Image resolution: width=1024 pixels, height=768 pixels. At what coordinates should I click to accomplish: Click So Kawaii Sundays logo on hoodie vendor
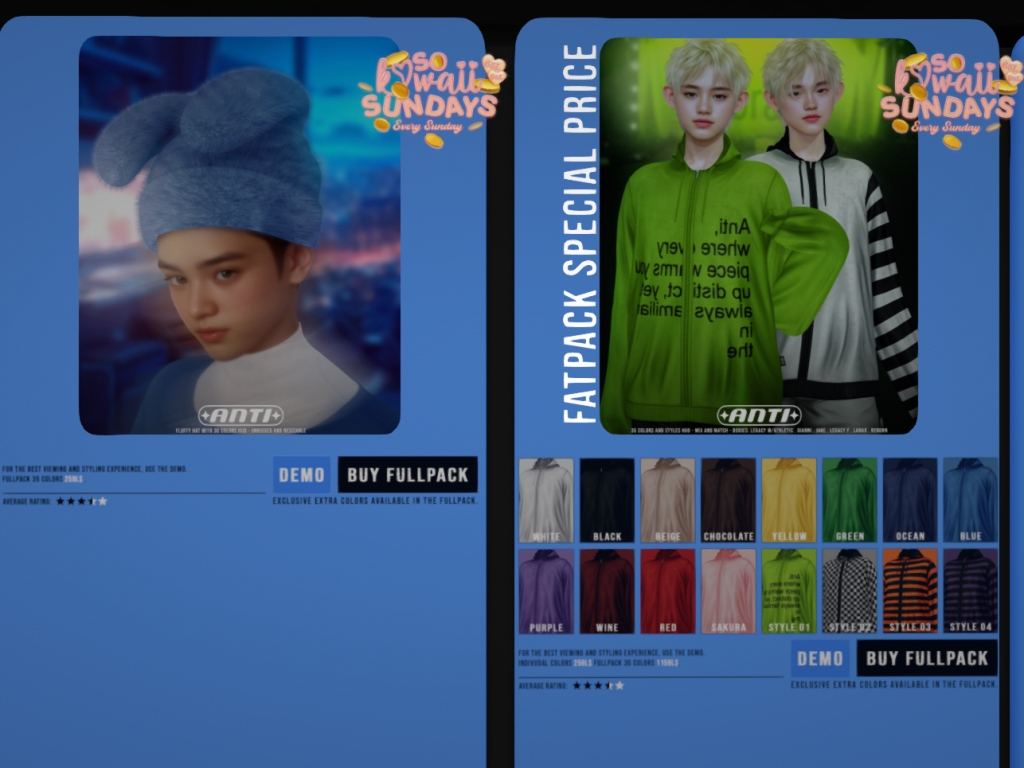(951, 99)
